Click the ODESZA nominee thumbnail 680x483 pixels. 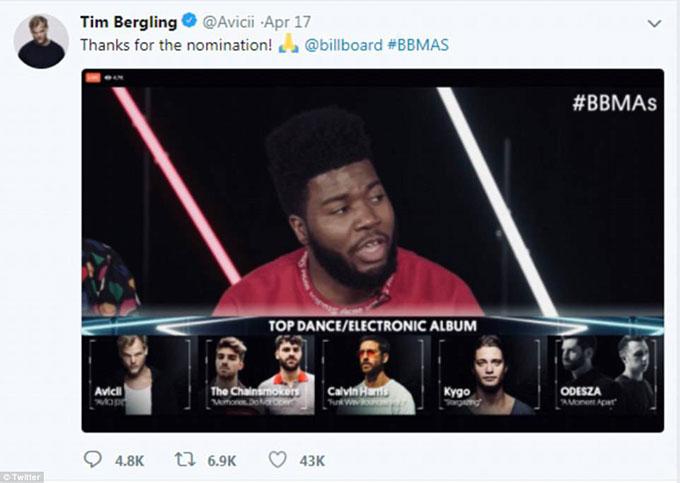tap(604, 374)
